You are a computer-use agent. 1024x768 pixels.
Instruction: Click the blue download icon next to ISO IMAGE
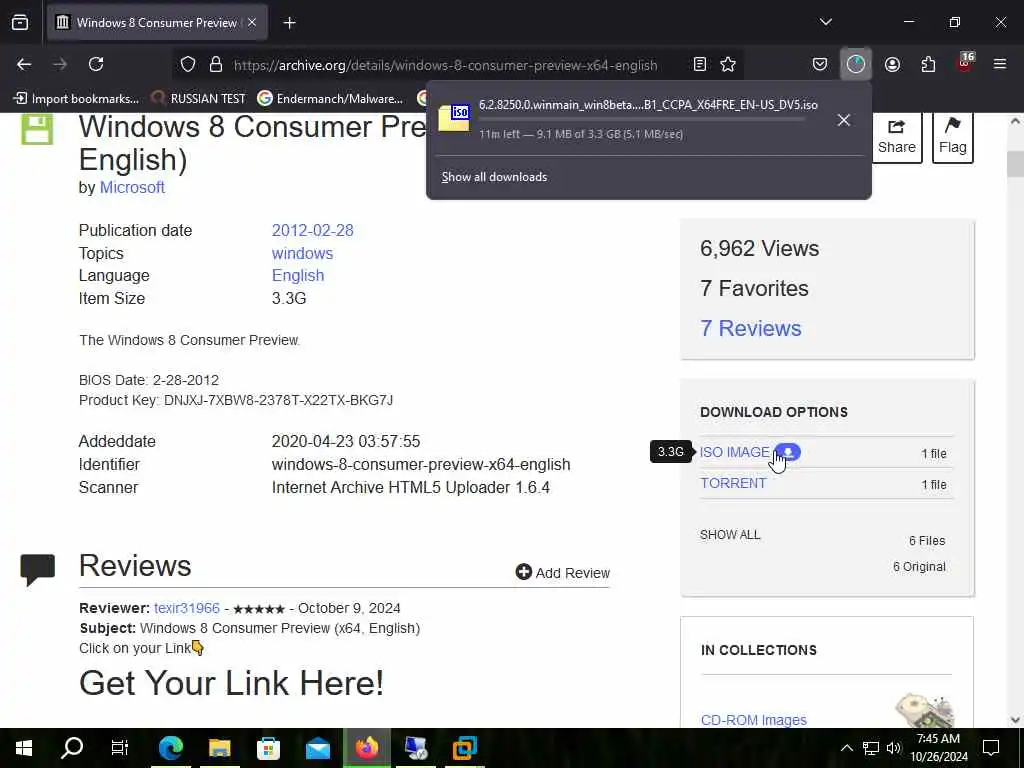(x=788, y=452)
